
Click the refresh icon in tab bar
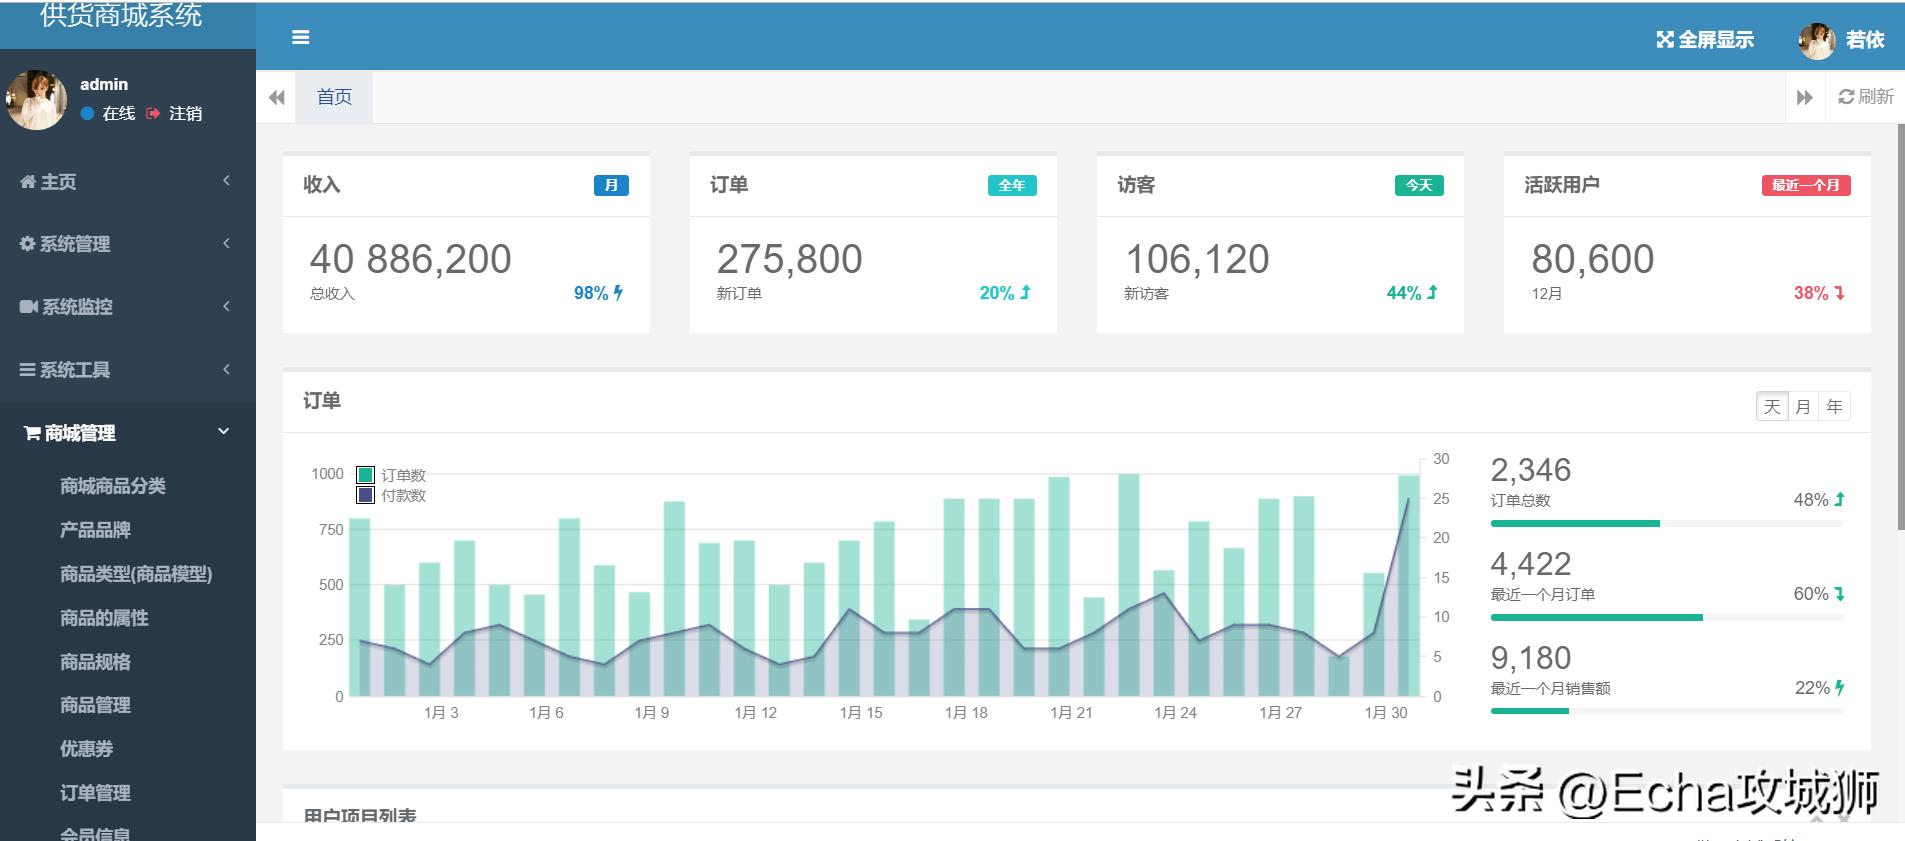click(1846, 97)
